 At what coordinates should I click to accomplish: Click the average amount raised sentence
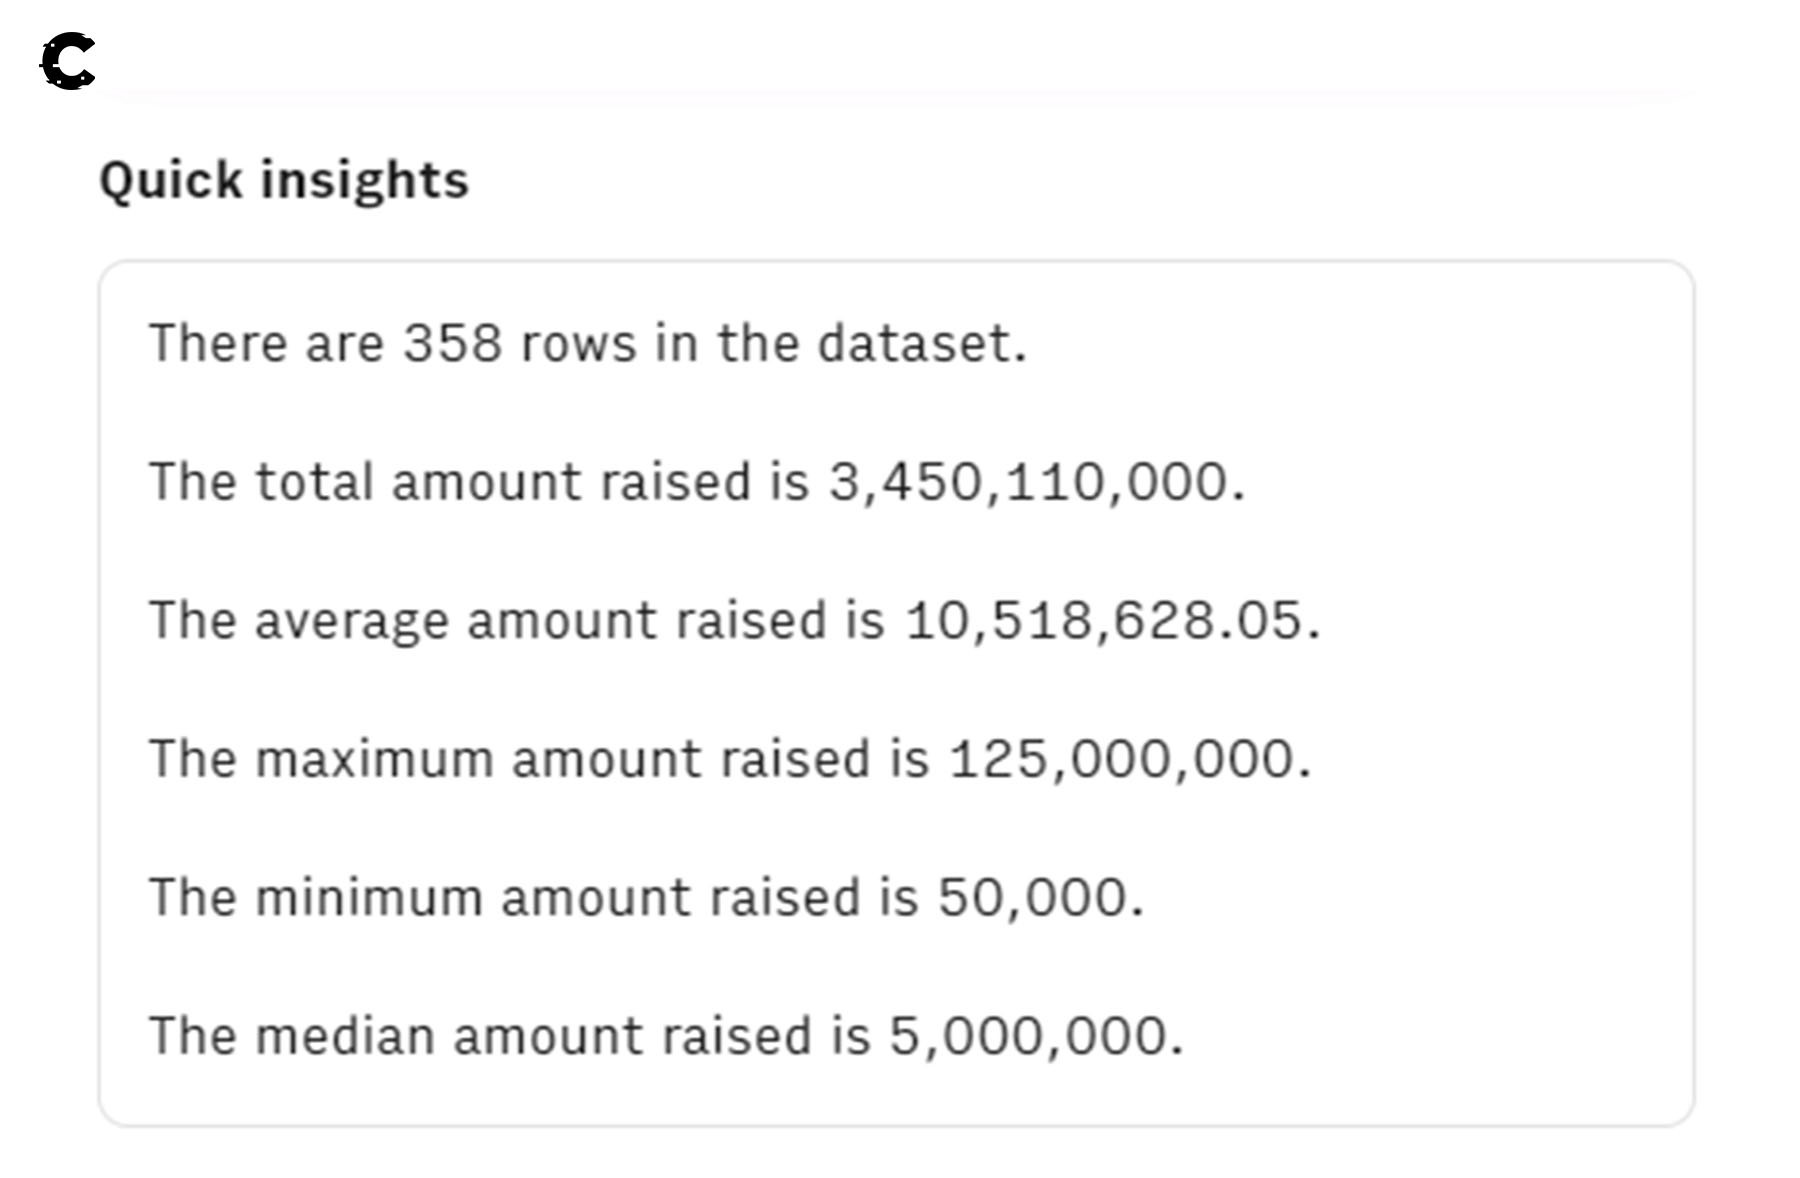(734, 620)
